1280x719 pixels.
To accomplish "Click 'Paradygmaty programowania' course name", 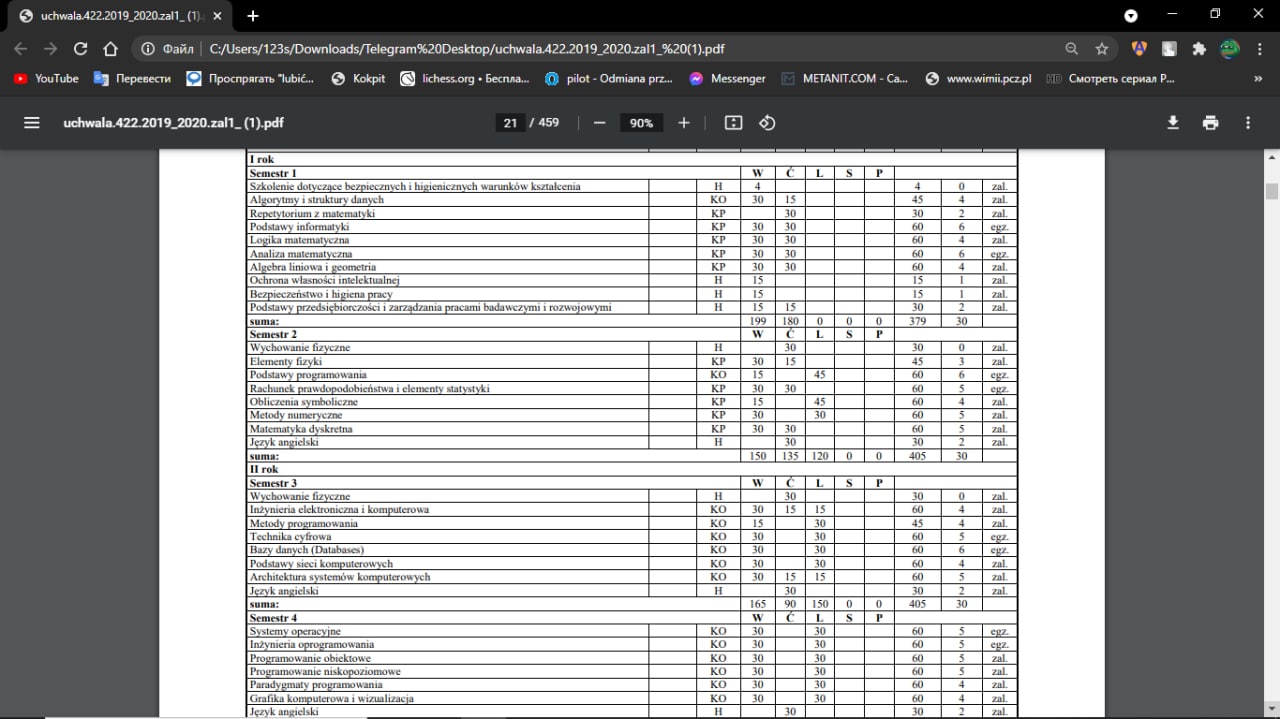I will click(316, 686).
